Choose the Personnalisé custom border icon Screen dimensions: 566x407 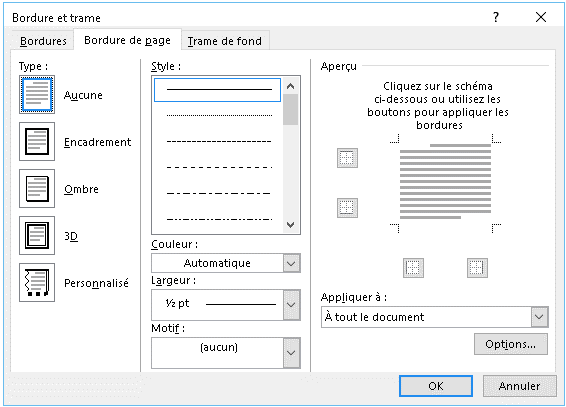click(x=37, y=282)
